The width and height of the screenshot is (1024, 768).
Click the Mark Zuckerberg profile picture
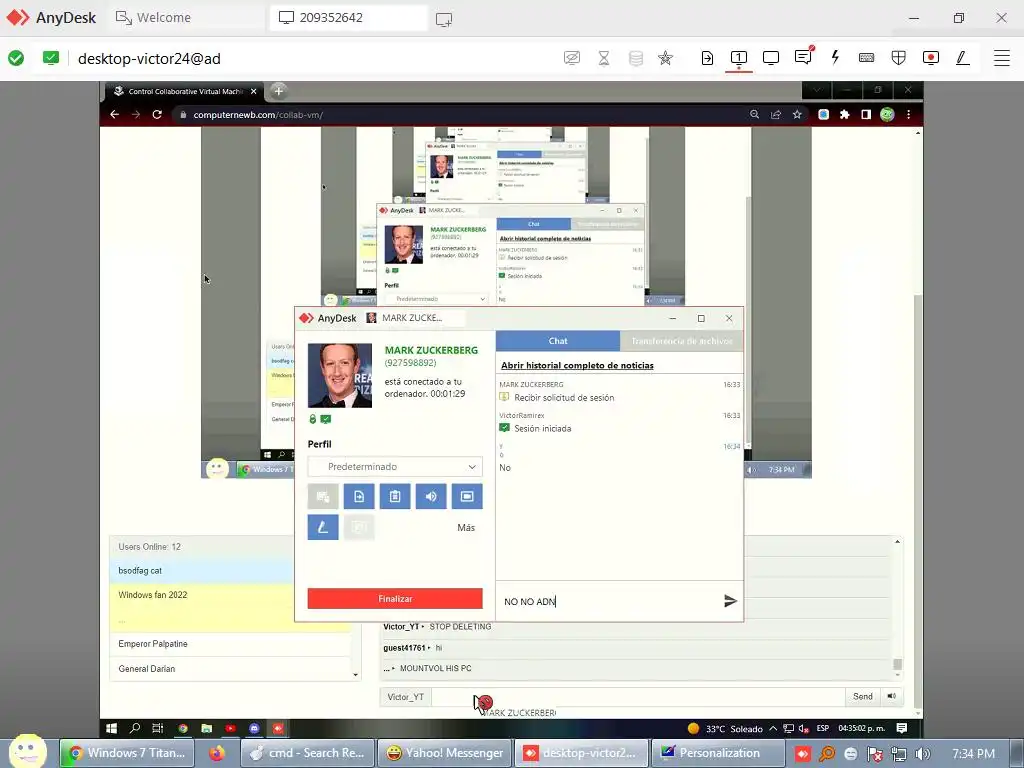[340, 376]
